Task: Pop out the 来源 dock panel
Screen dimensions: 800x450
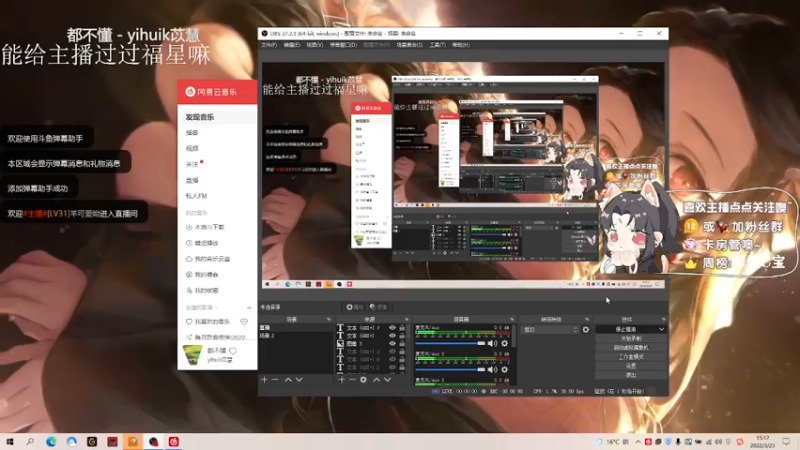Action: pyautogui.click(x=407, y=319)
